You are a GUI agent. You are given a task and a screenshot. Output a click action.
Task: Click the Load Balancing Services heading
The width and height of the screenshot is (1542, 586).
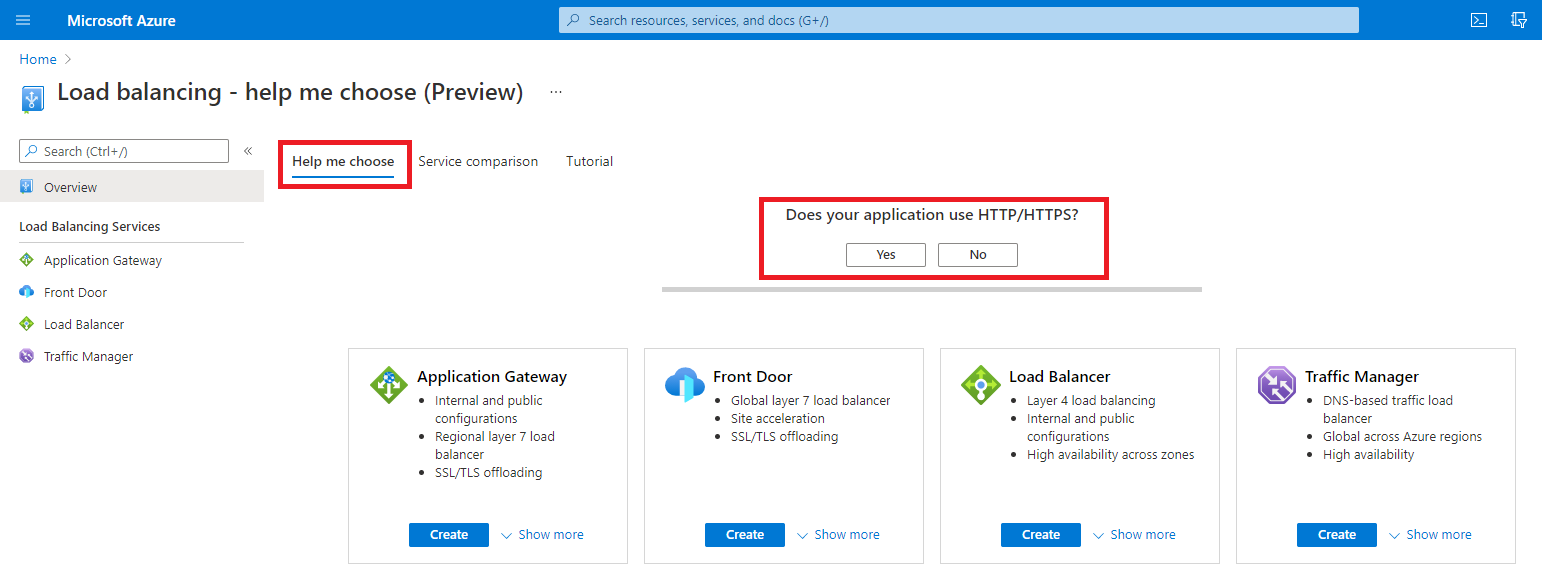[x=90, y=227]
